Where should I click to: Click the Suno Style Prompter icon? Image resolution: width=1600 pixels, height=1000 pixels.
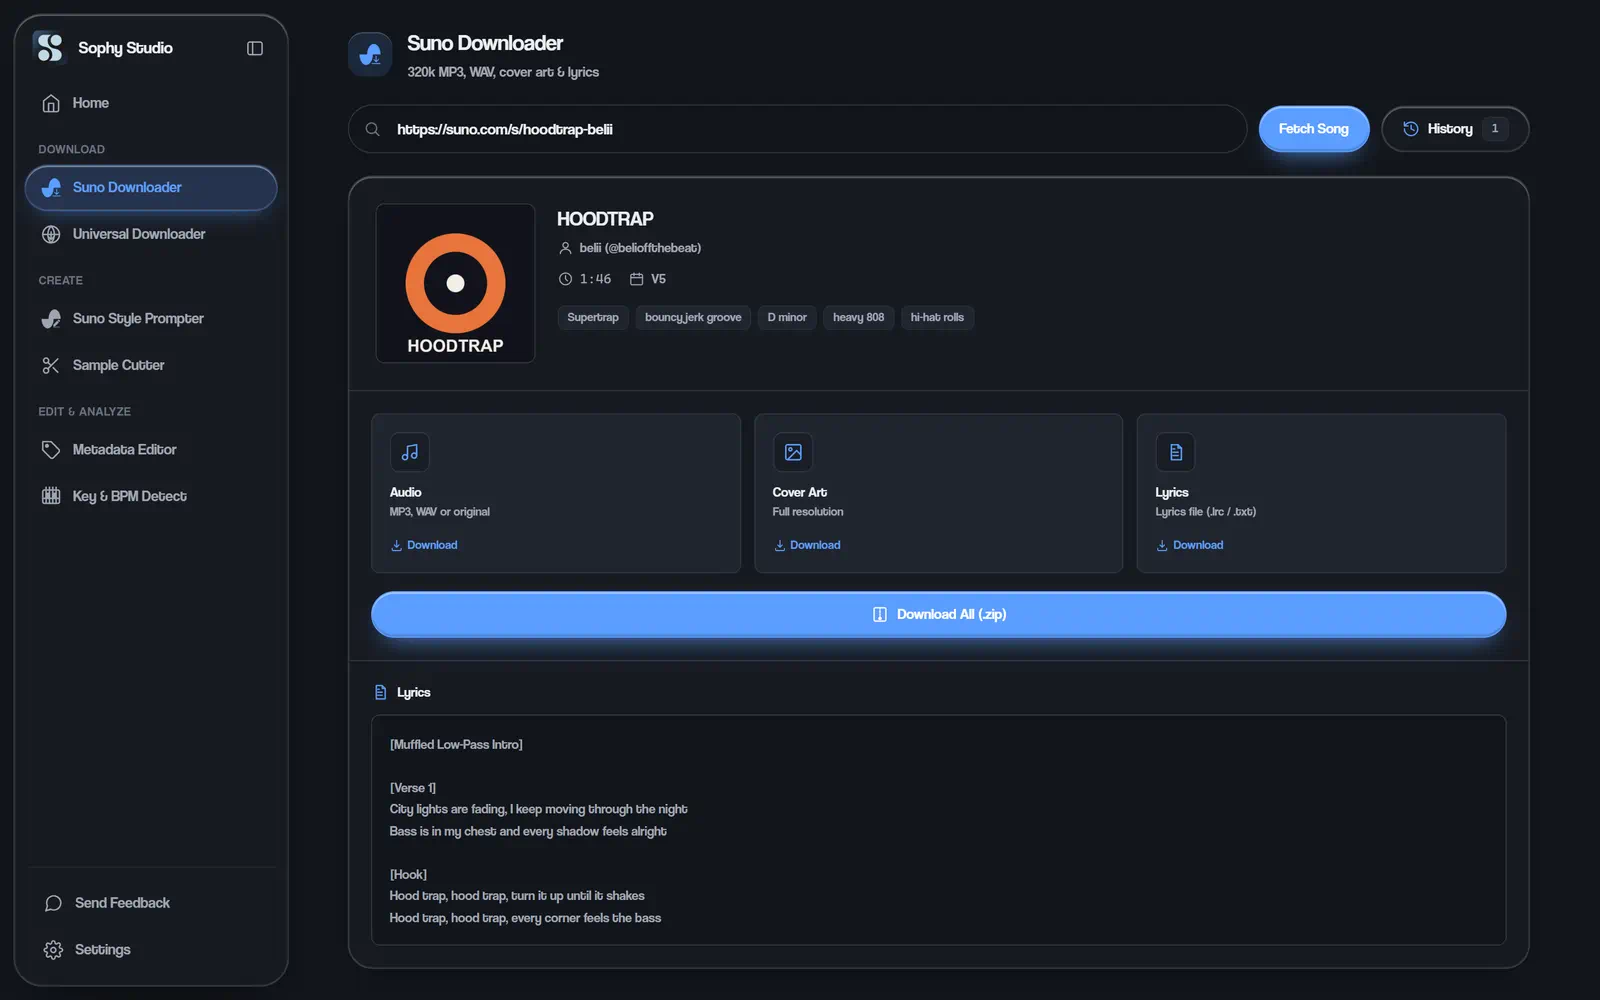[51, 319]
